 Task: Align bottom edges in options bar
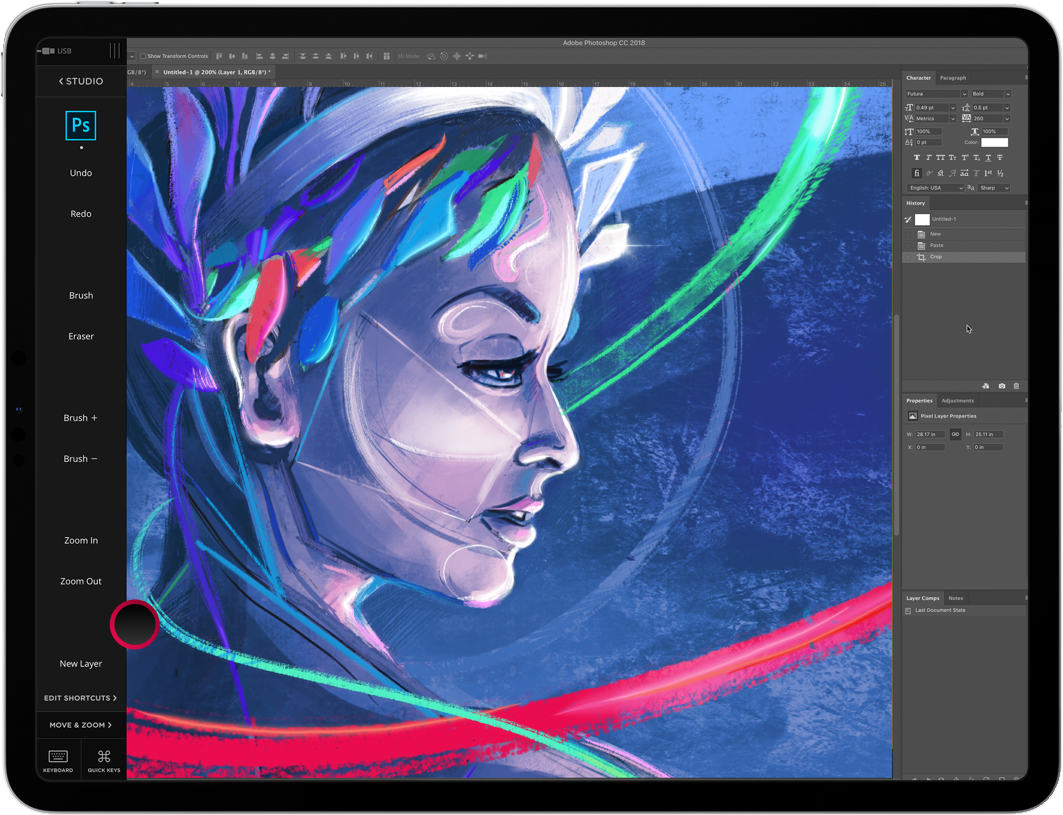tap(245, 56)
